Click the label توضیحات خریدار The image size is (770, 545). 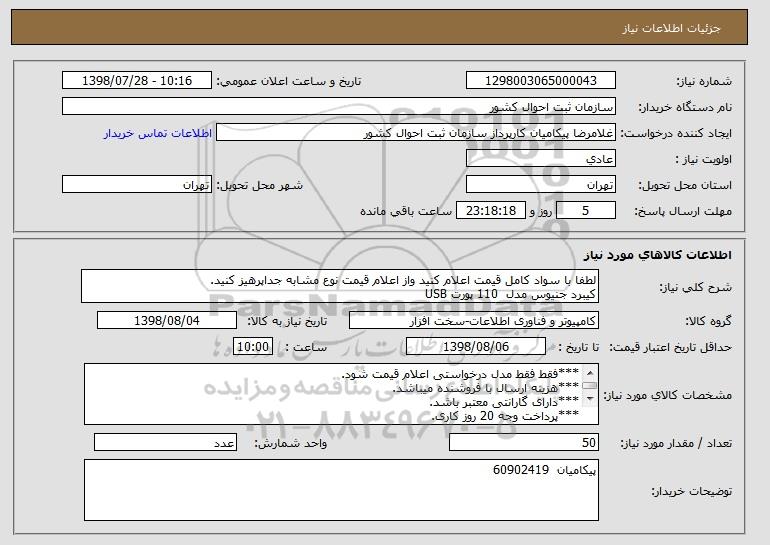[691, 491]
